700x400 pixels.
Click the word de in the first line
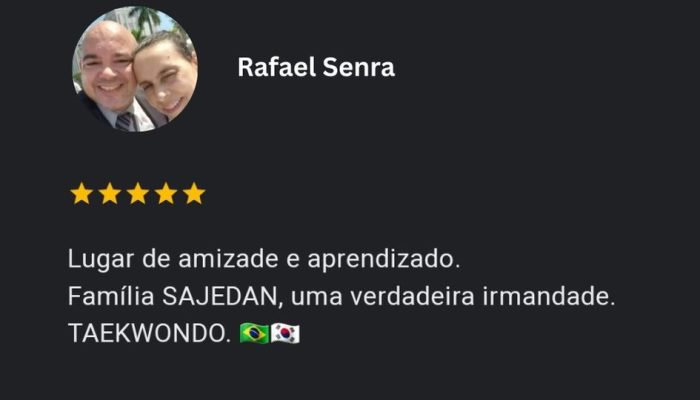coord(156,259)
